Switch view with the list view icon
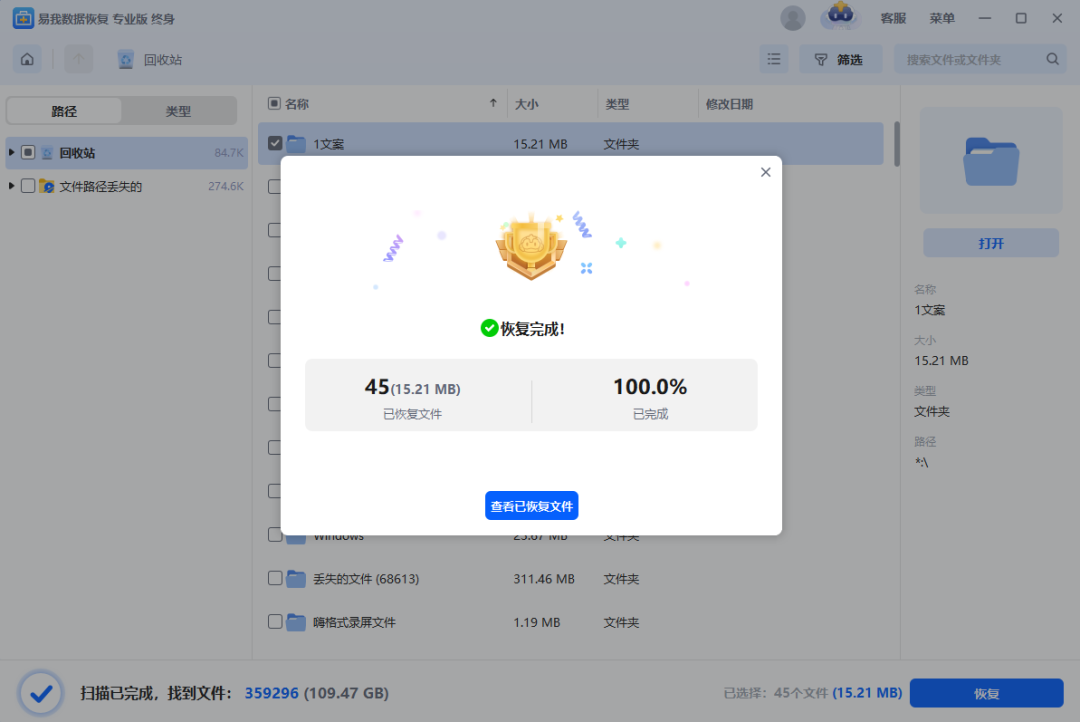1080x722 pixels. 773,59
